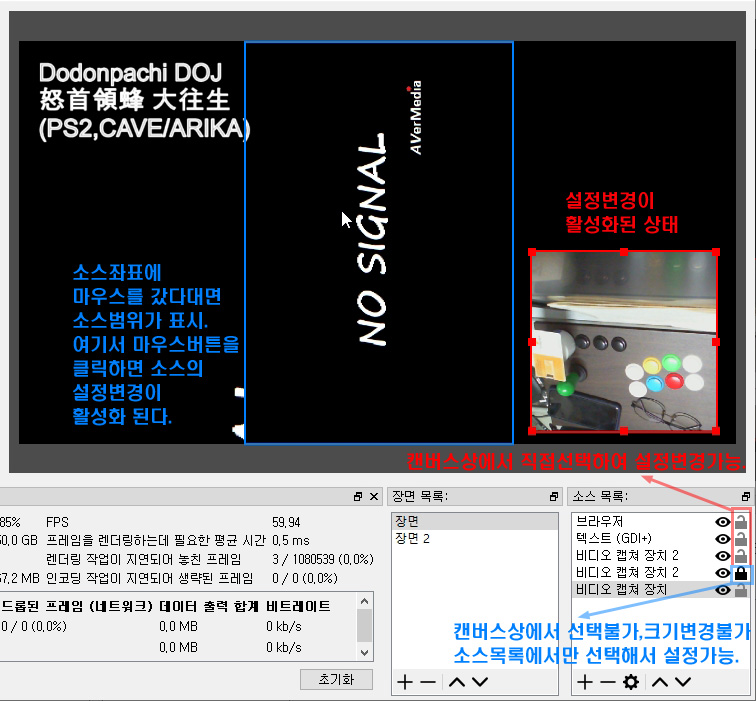Close the stats dock with its X icon

click(374, 497)
